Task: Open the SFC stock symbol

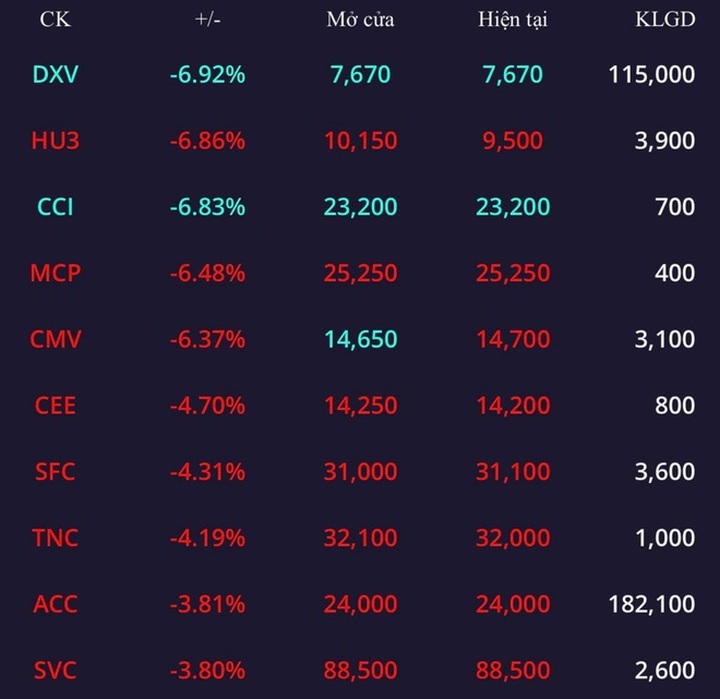Action: (55, 472)
